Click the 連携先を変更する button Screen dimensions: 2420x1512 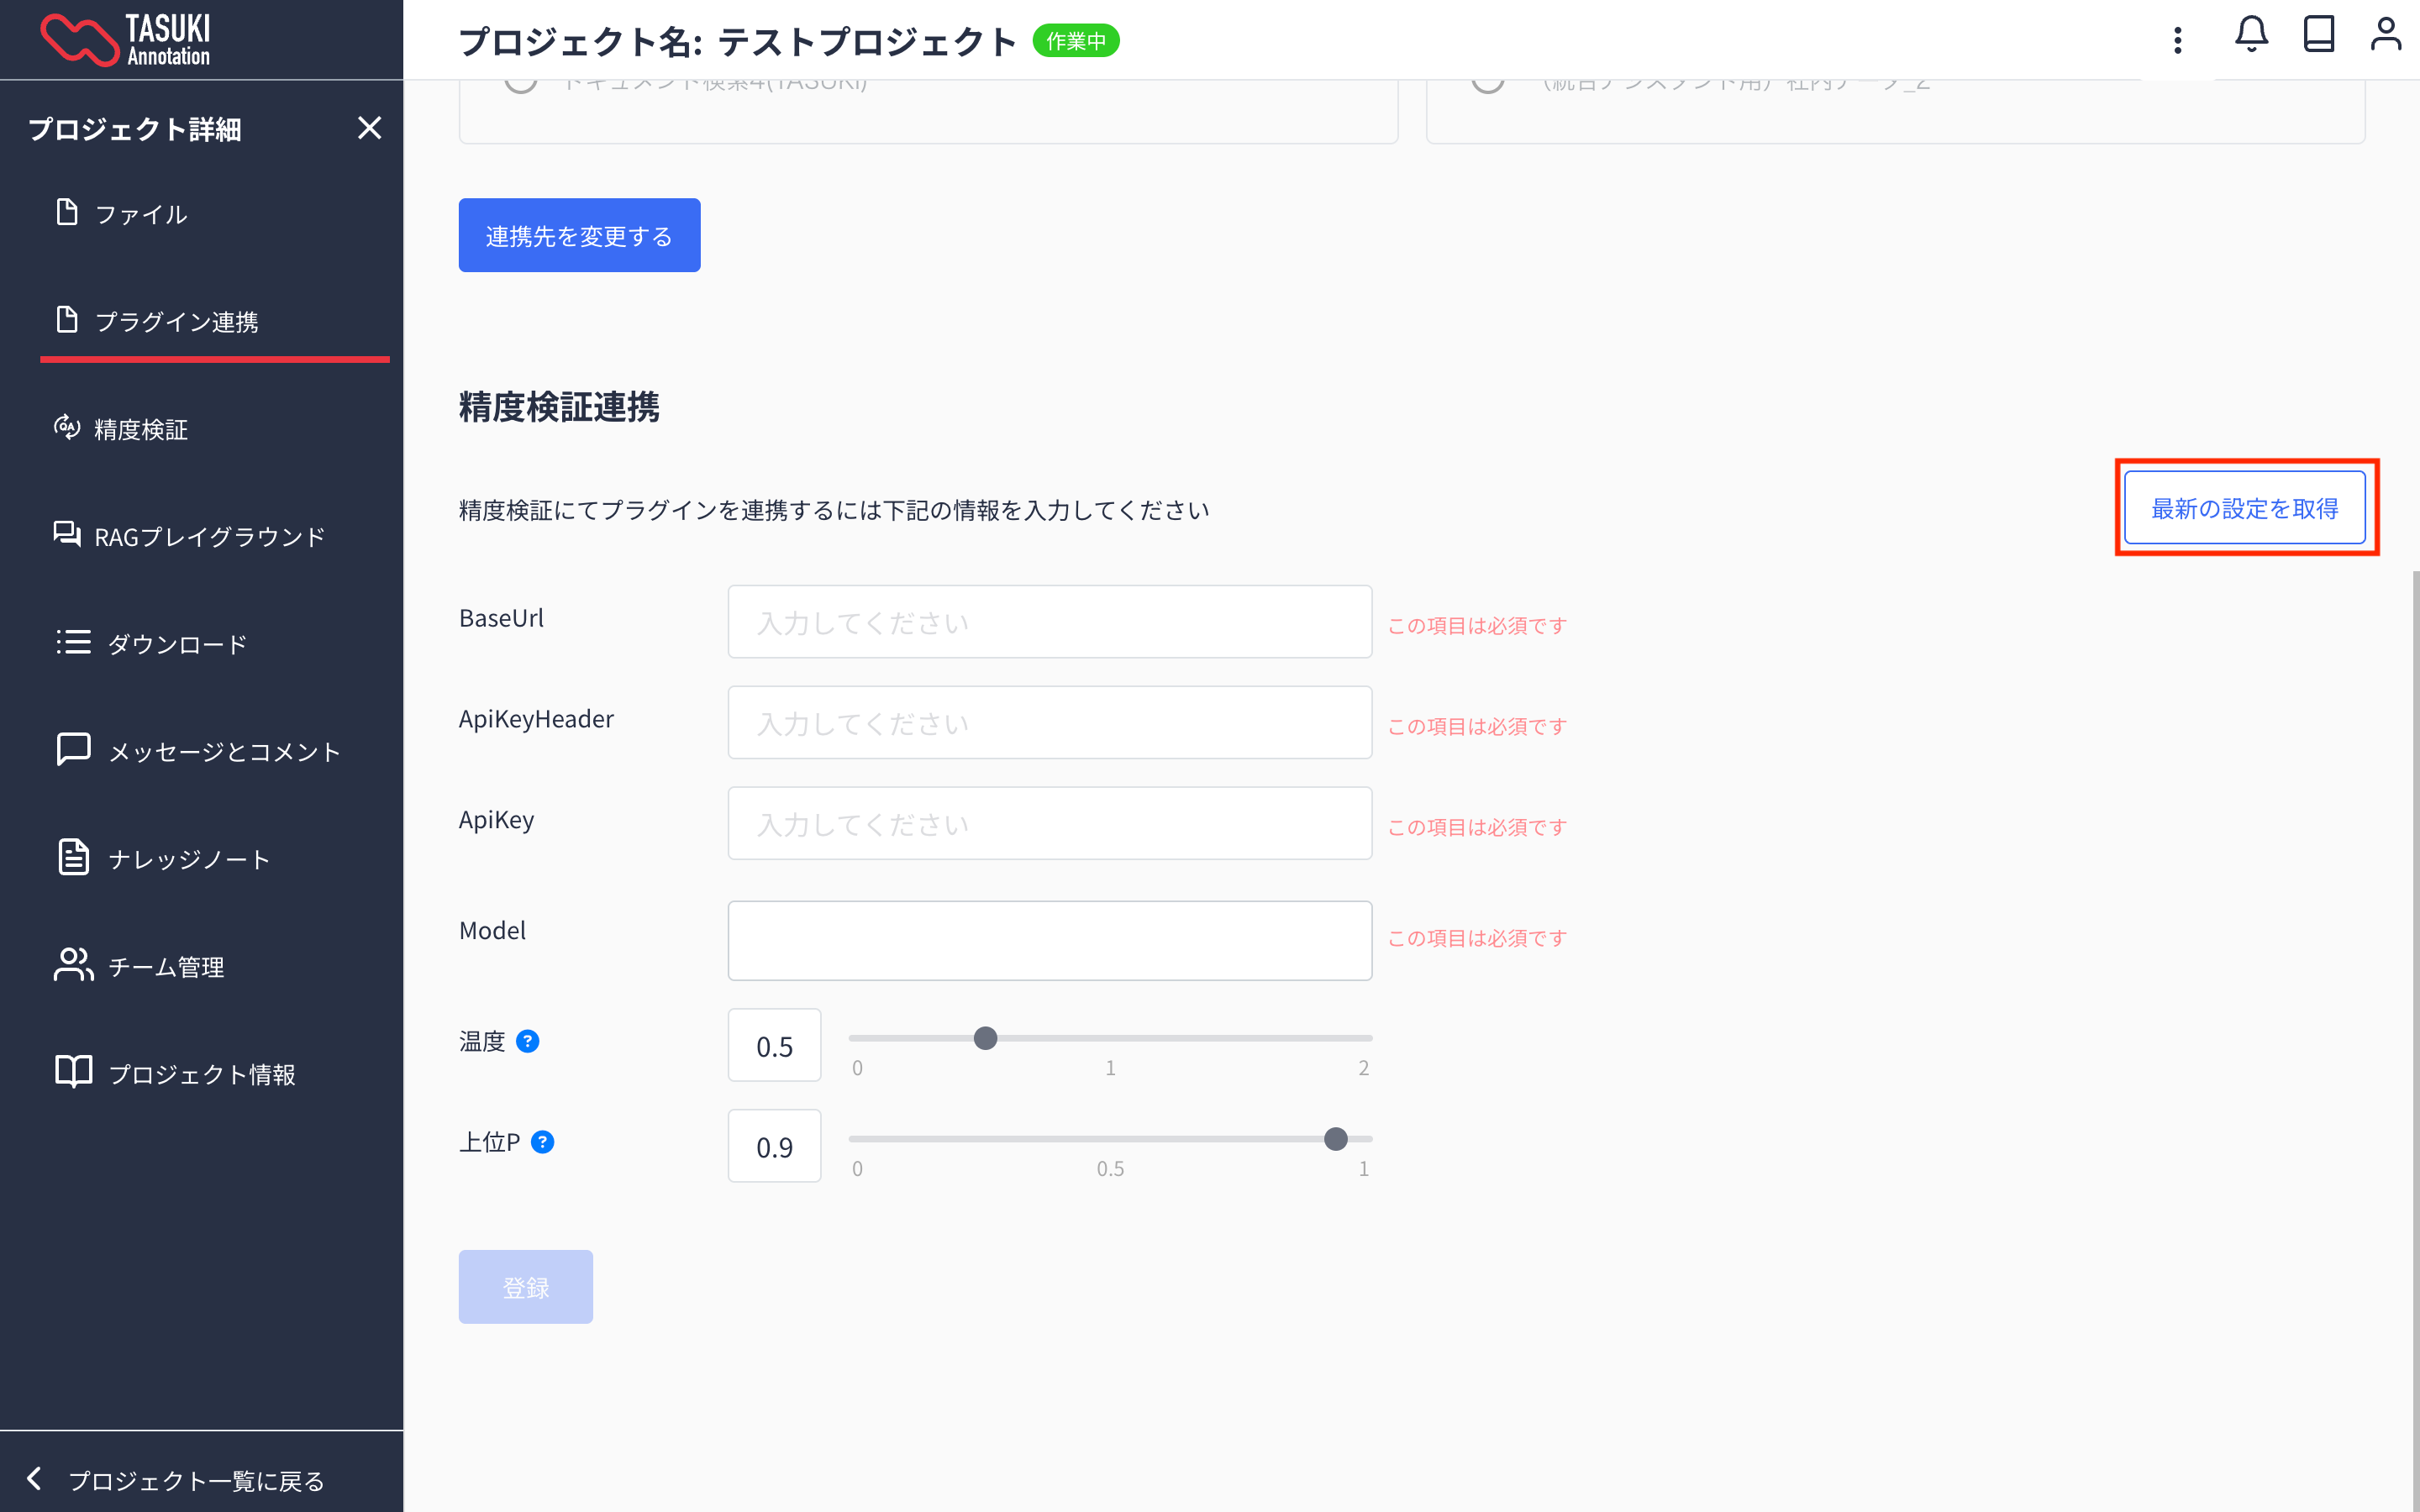(579, 235)
